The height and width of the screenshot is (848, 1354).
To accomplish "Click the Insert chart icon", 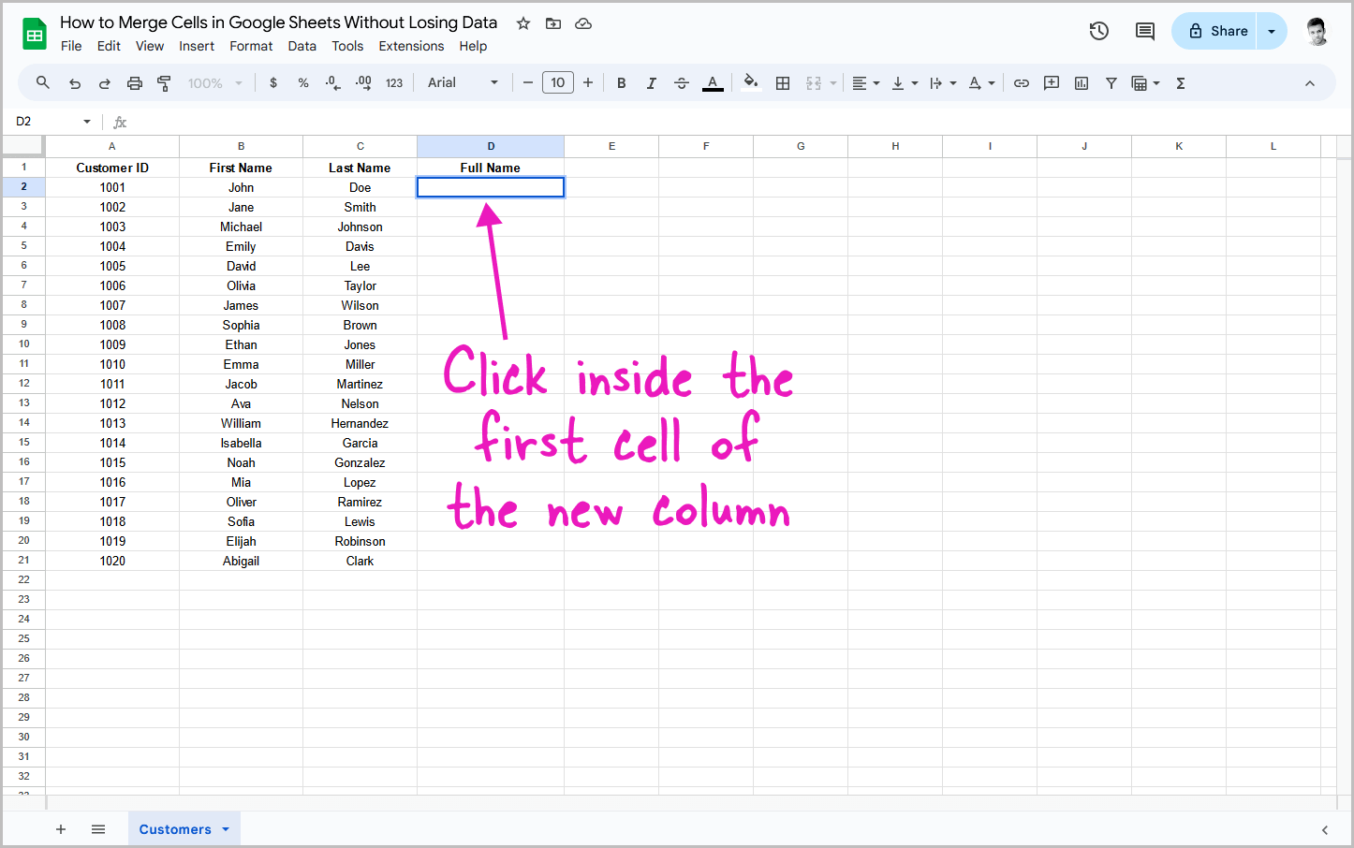I will [1081, 83].
